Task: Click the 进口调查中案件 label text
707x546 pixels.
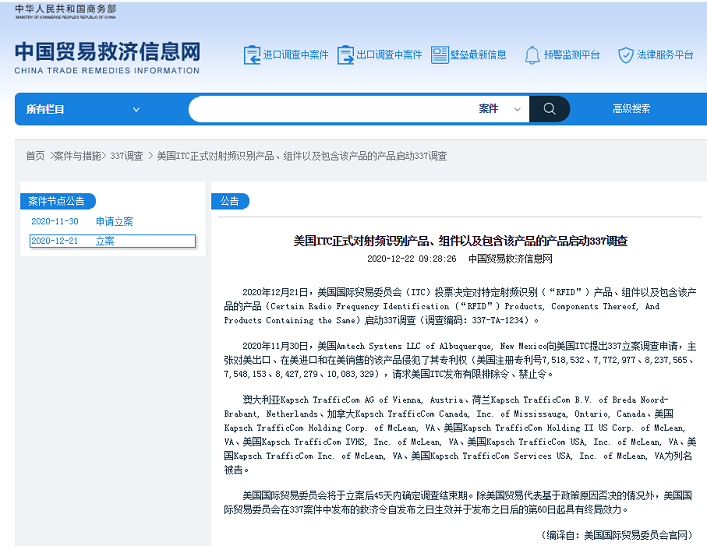Action: coord(296,55)
